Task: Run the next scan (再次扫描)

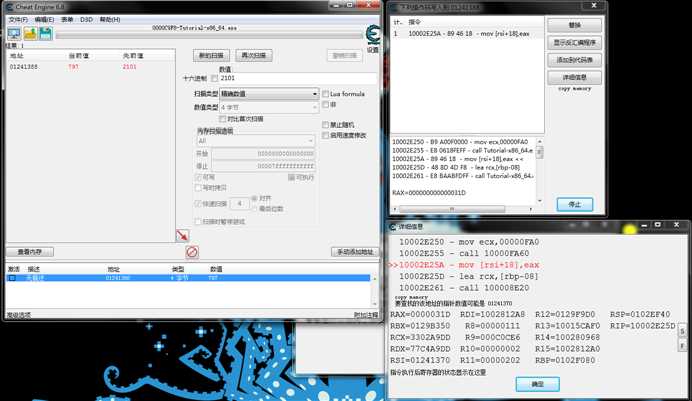Action: coord(254,56)
